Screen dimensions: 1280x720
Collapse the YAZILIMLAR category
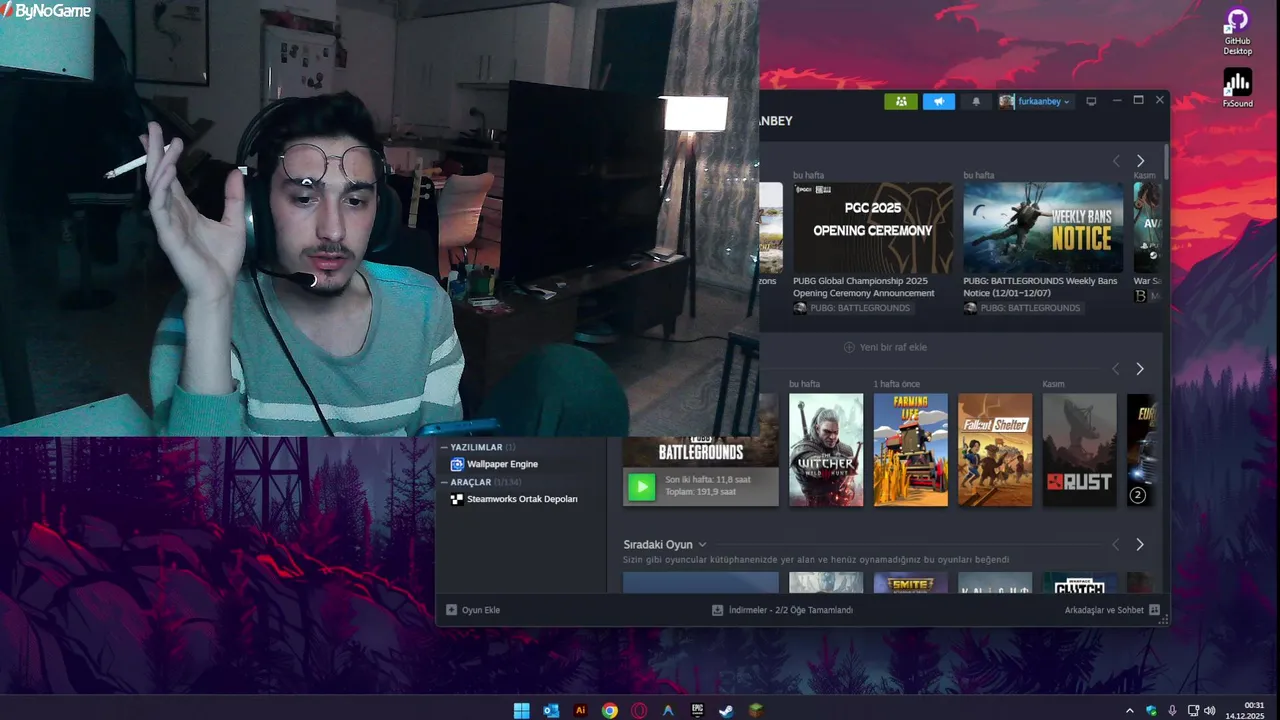click(x=445, y=447)
